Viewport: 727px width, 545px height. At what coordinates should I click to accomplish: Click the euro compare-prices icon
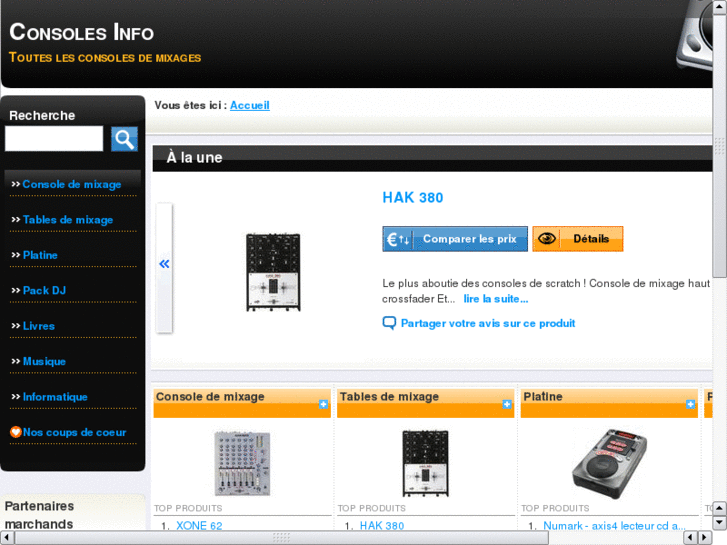point(398,239)
